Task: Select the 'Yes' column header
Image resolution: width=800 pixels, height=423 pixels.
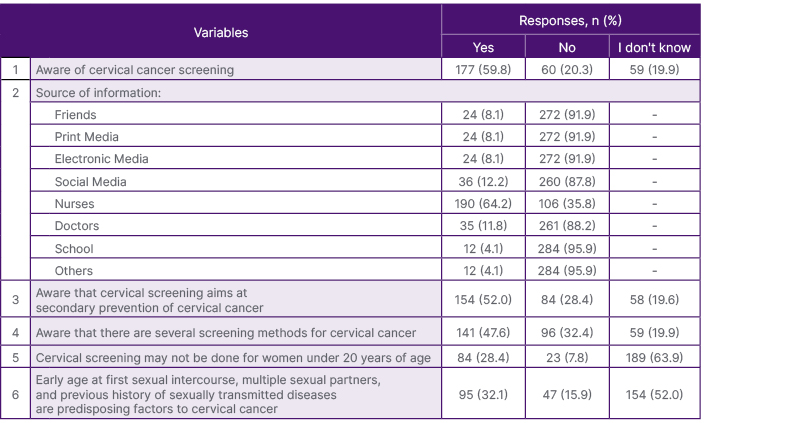Action: point(483,47)
